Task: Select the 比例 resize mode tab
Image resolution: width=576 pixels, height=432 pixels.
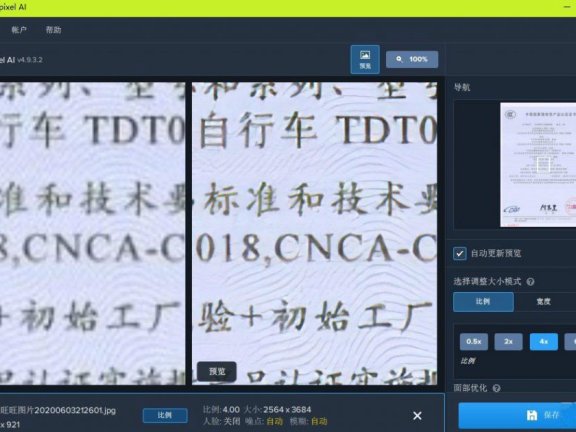Action: pos(483,302)
